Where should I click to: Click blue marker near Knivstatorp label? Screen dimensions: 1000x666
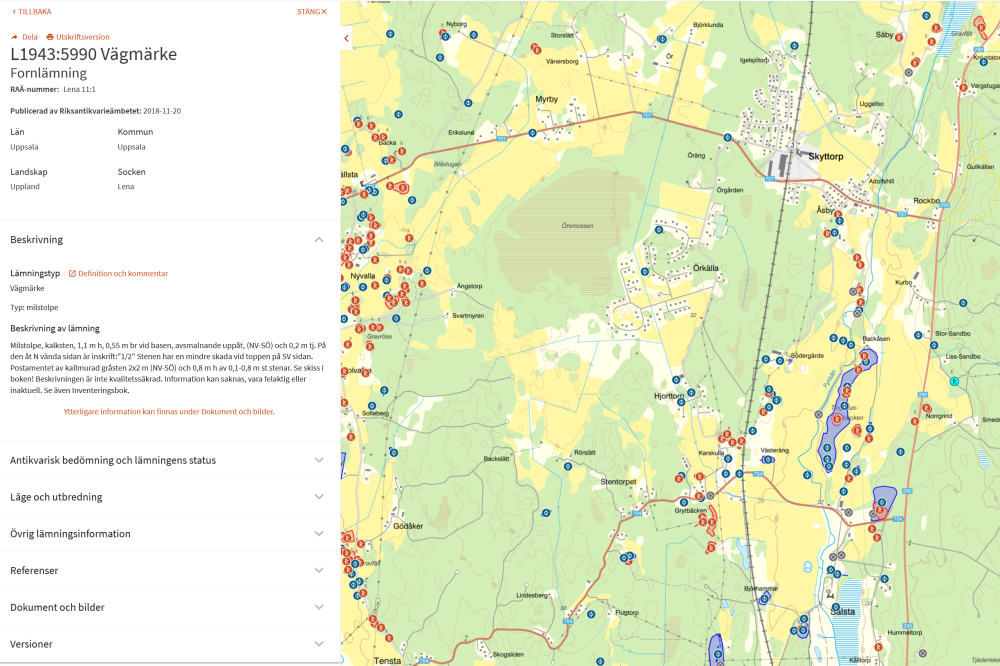984,63
